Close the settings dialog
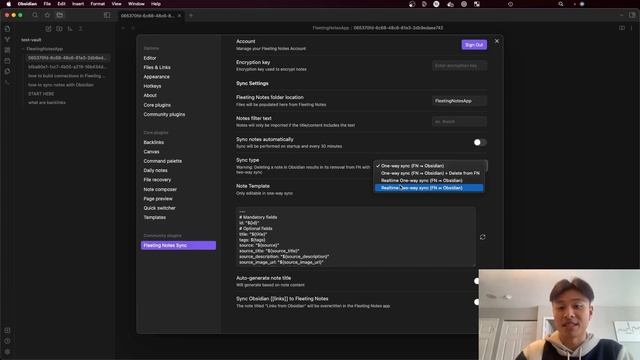The width and height of the screenshot is (640, 360). (497, 41)
